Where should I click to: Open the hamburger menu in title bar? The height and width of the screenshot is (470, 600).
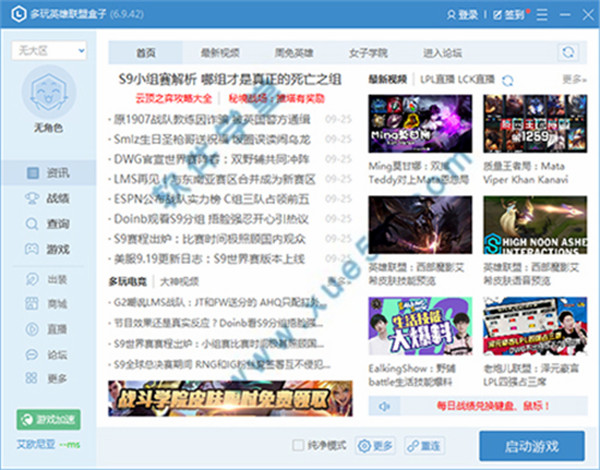[x=541, y=15]
